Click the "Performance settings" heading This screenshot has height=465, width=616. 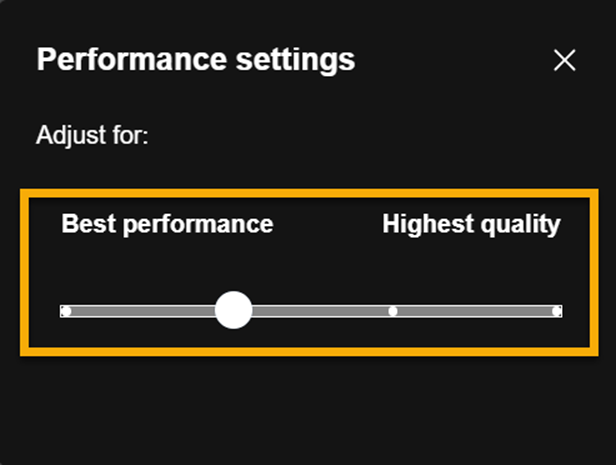click(x=196, y=60)
